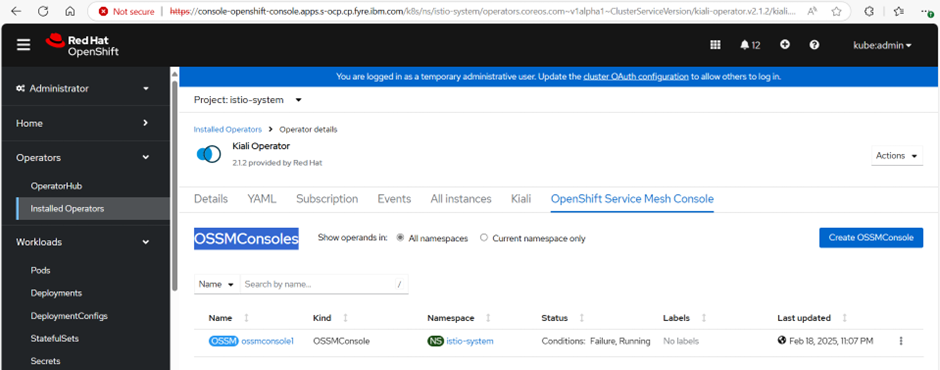940x370 pixels.
Task: Click the Red Hat OpenShift logo
Action: tap(82, 46)
